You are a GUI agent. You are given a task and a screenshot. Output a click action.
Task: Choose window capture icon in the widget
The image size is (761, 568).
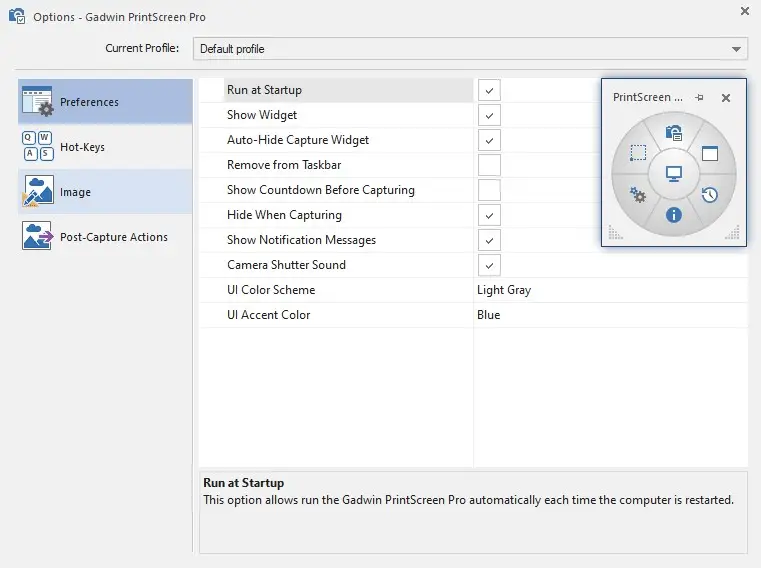coord(710,153)
